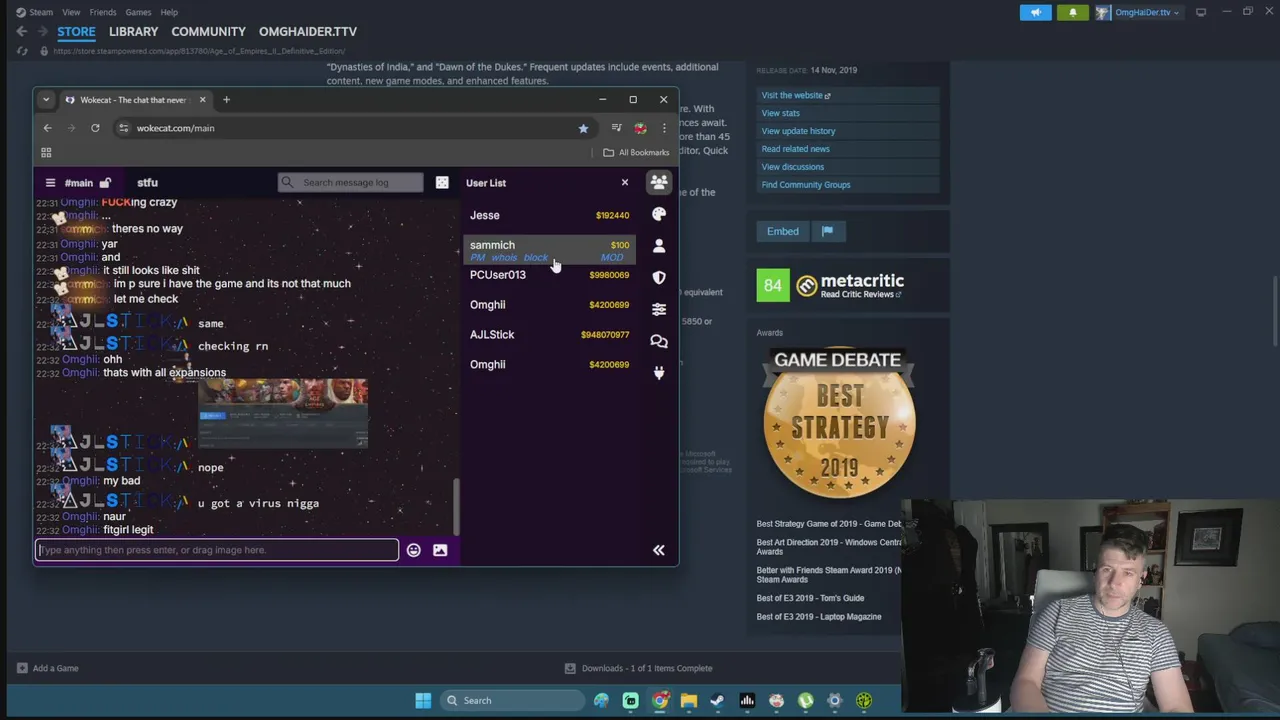Click View update history link
This screenshot has width=1280, height=720.
point(798,131)
